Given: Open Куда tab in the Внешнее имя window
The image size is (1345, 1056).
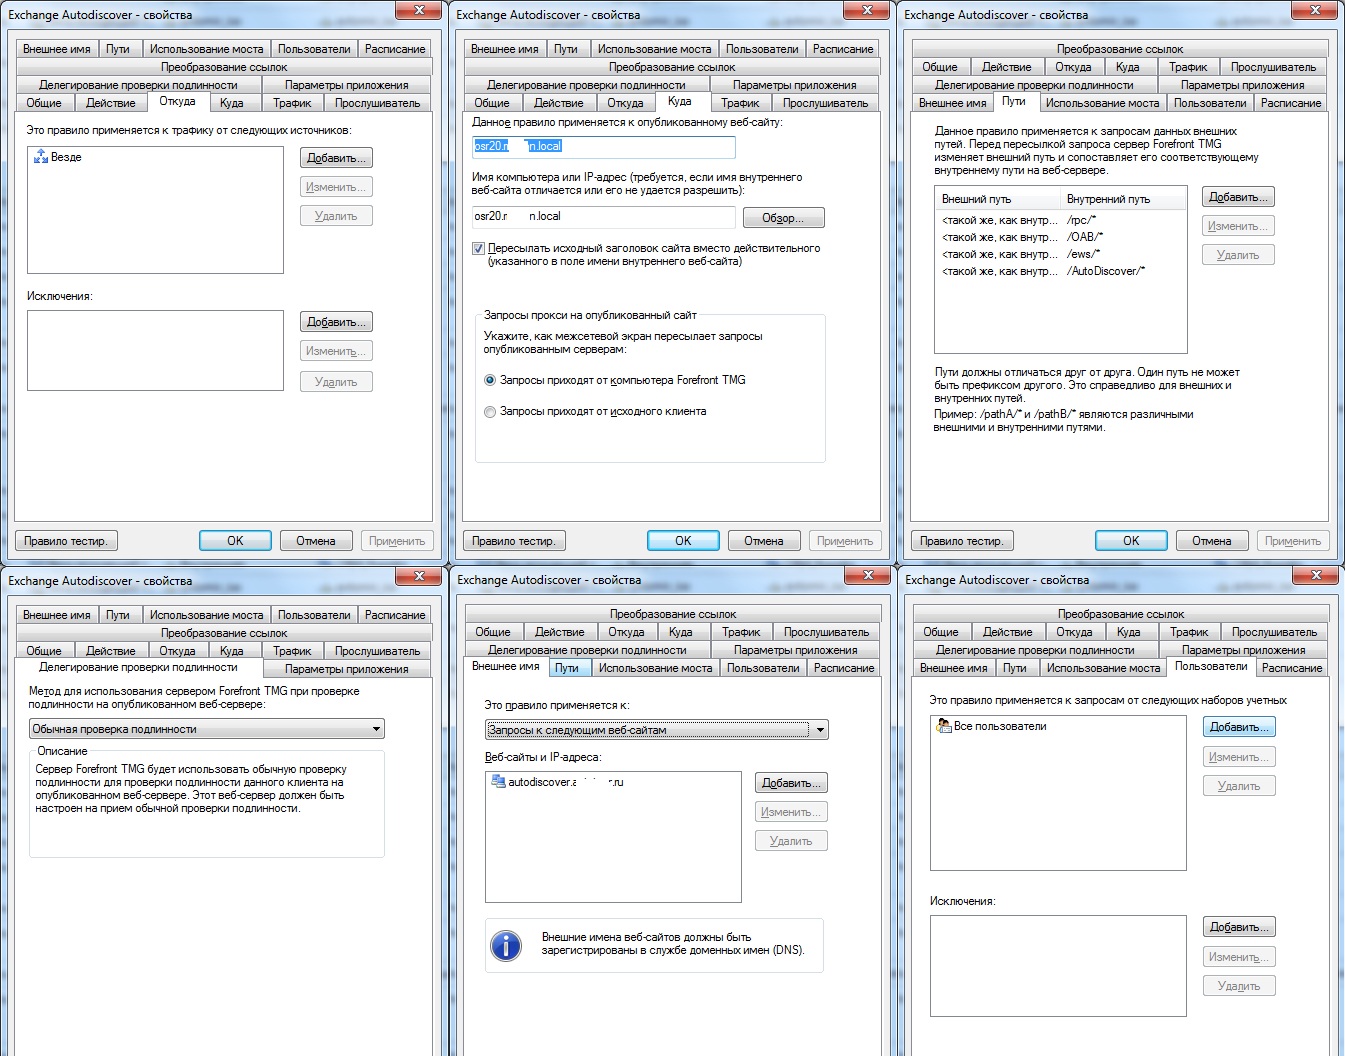Looking at the screenshot, I should [680, 632].
